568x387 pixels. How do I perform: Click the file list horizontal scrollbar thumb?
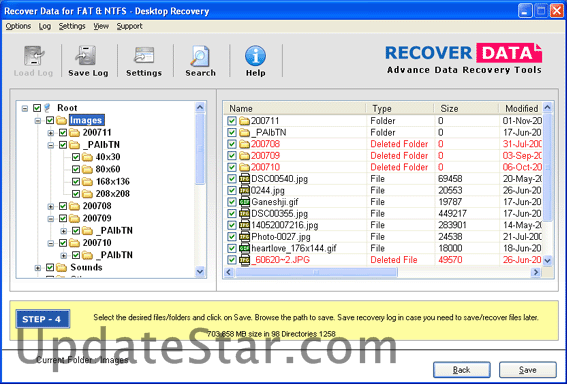coord(316,272)
